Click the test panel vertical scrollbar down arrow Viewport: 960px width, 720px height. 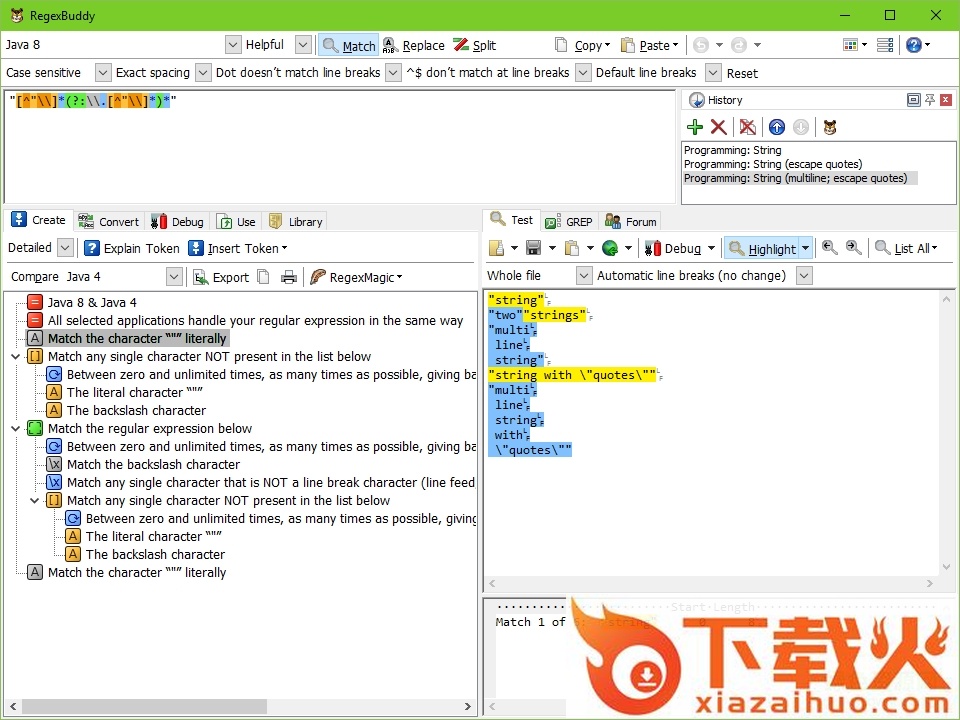point(947,567)
